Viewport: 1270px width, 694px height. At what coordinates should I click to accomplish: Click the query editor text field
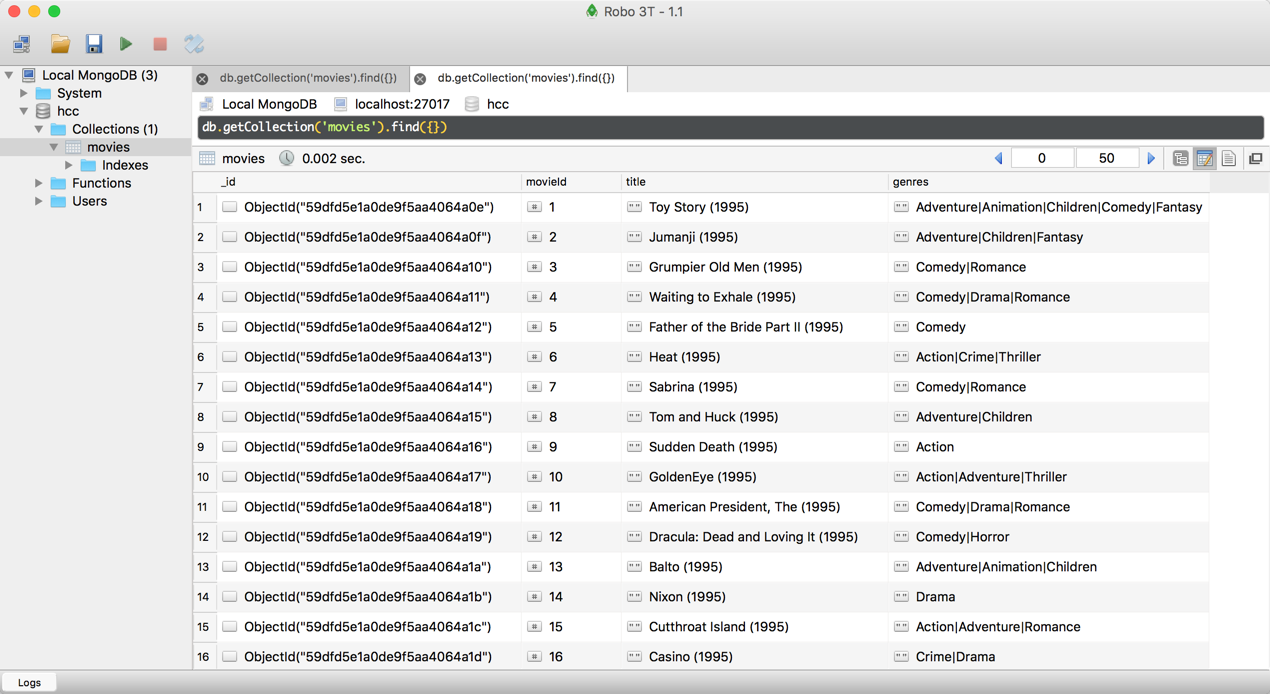click(730, 127)
